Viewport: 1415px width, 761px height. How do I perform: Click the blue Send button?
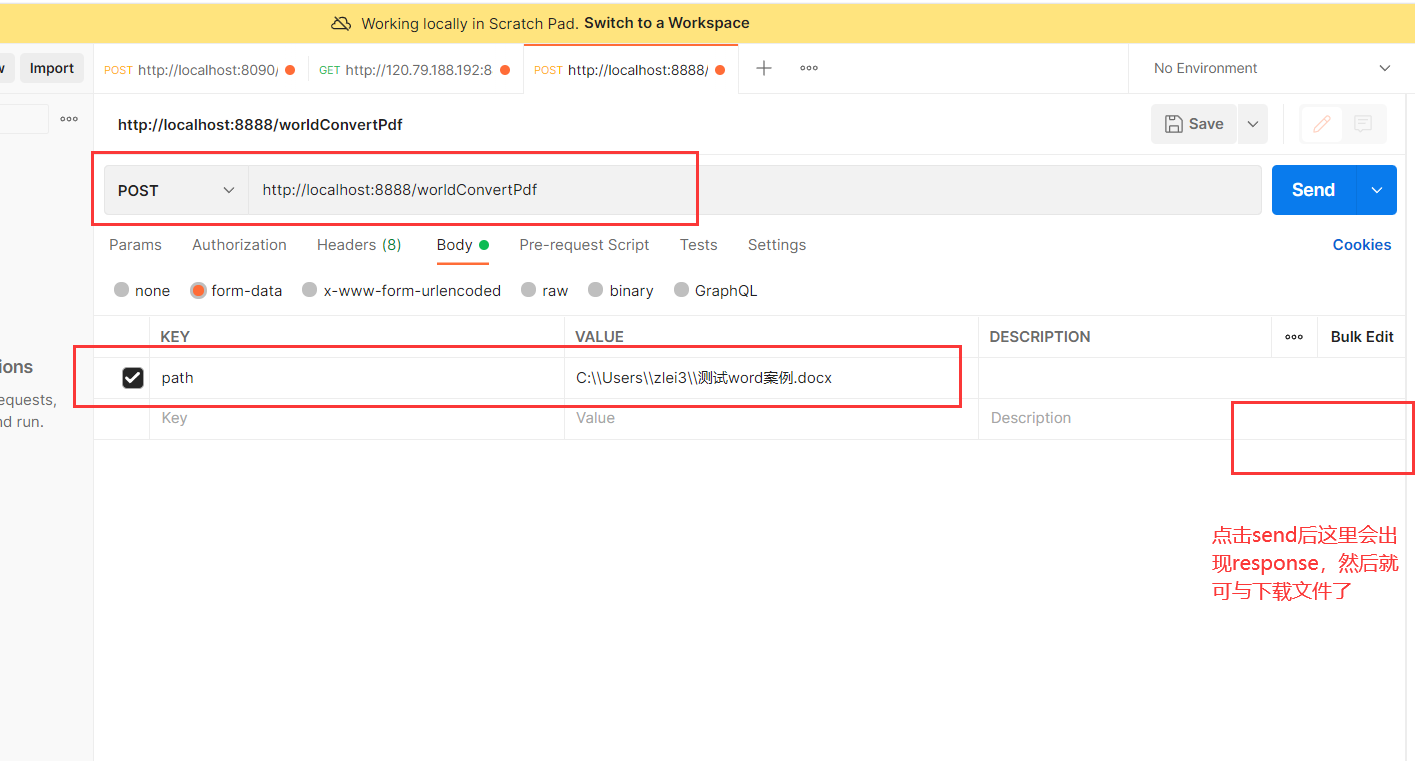[1313, 190]
